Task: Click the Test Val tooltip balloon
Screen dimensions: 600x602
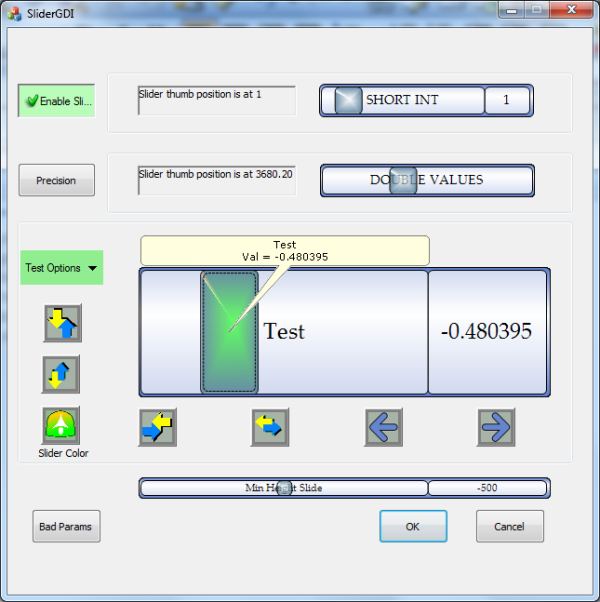Action: 285,250
